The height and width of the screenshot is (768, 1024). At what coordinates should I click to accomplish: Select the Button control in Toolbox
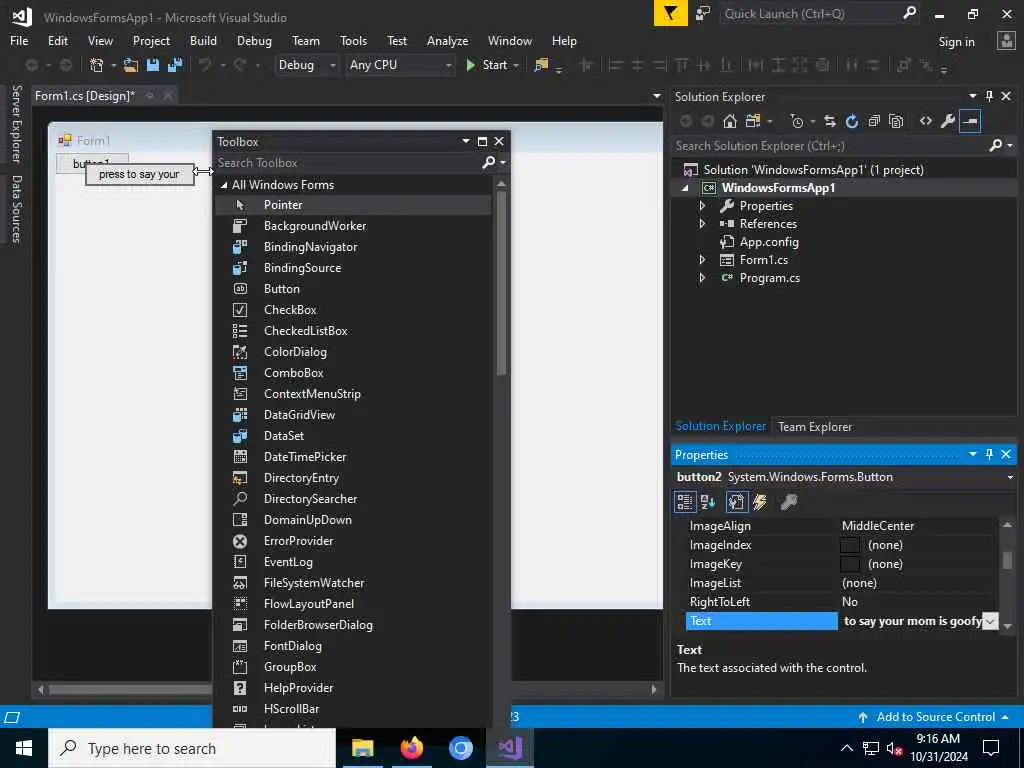coord(353,289)
